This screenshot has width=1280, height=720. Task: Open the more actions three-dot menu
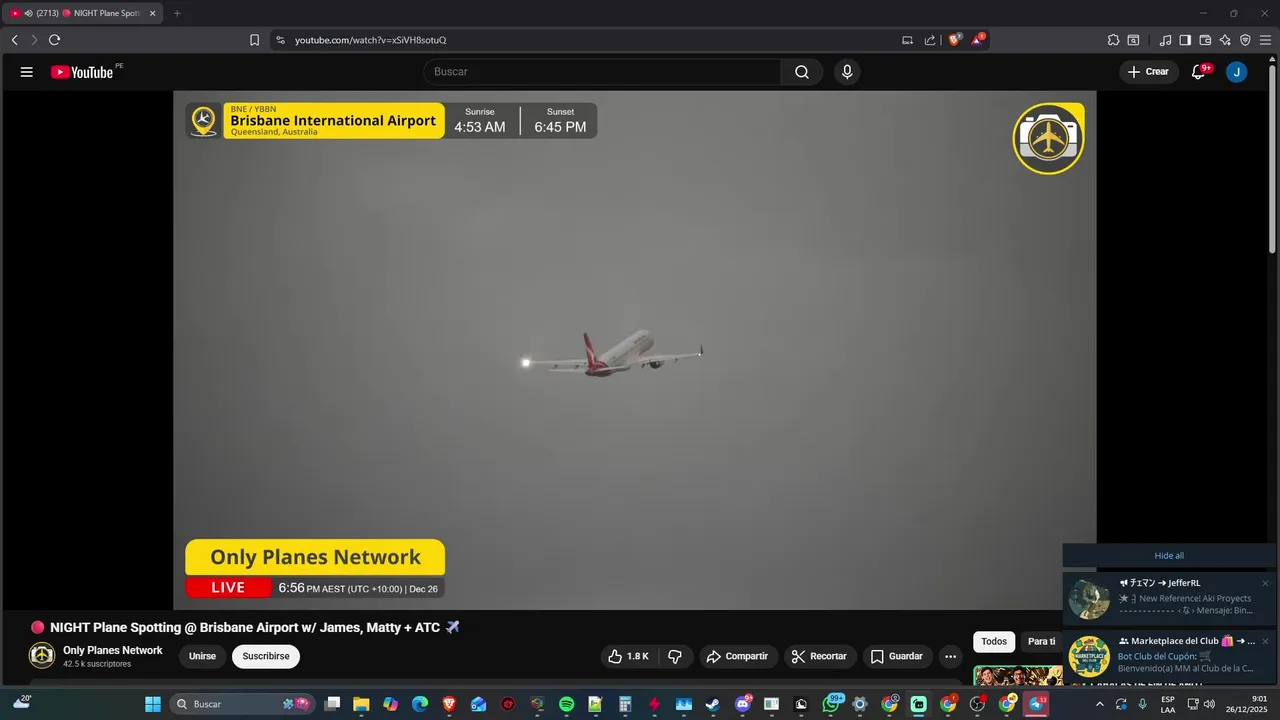[950, 656]
